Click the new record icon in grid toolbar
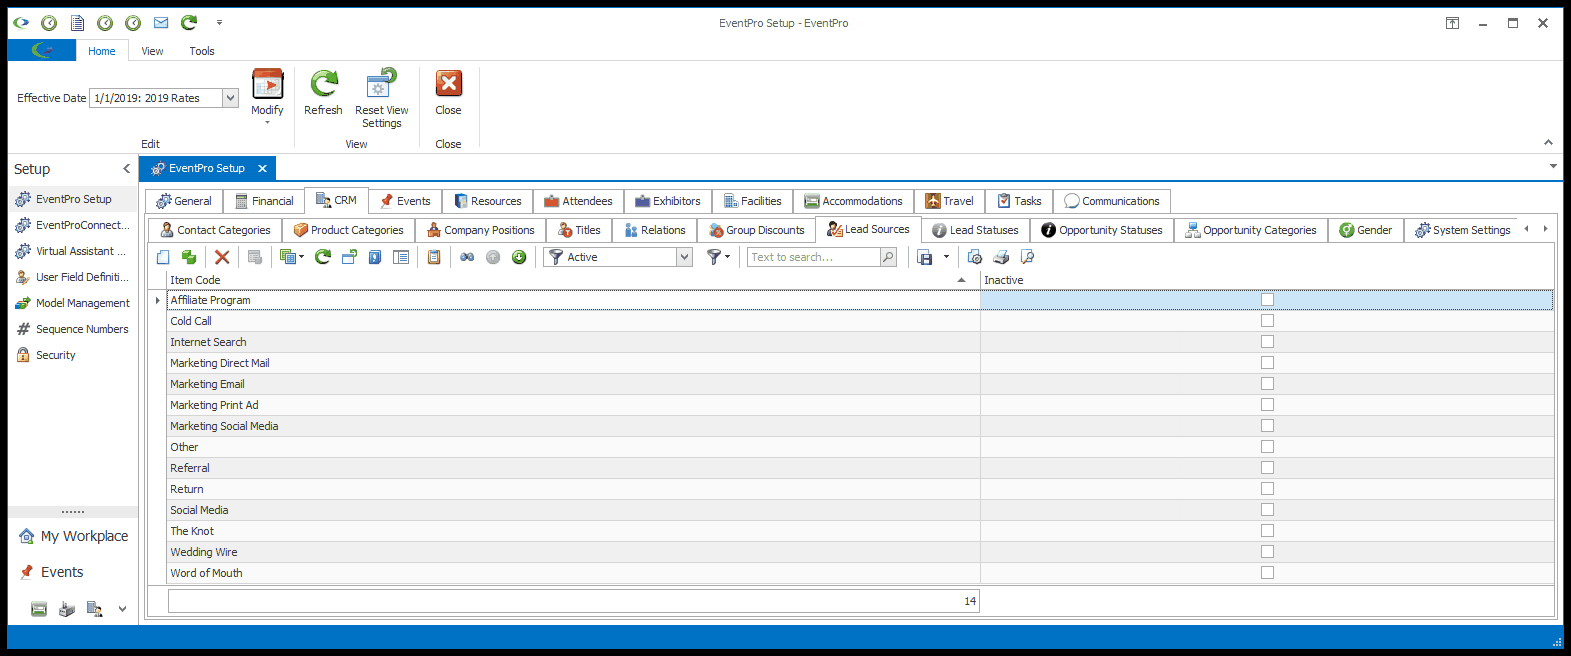 tap(163, 257)
